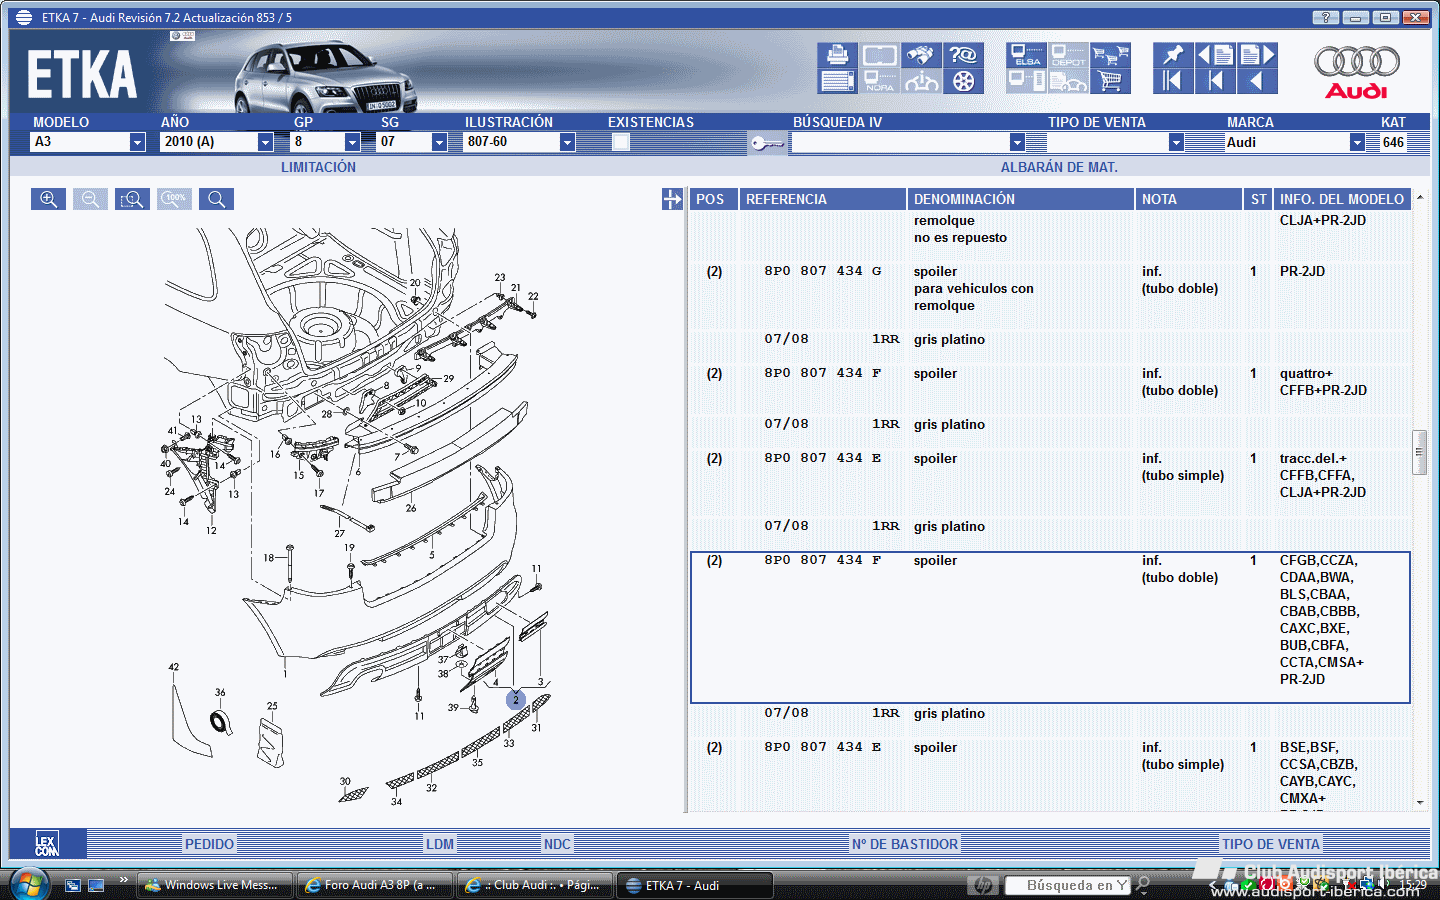Toggle the EXISTENCIAS checkbox
Screen dimensions: 1440x900
(x=621, y=142)
